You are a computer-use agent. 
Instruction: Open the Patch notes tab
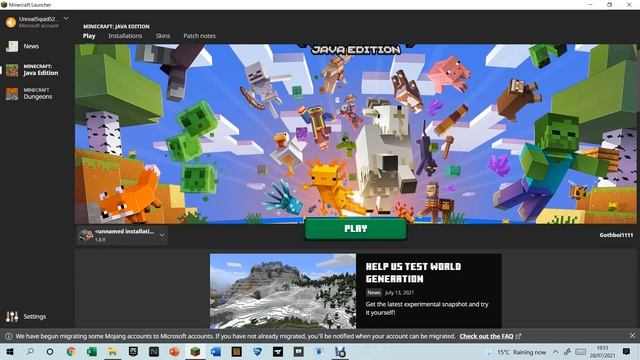tap(199, 36)
